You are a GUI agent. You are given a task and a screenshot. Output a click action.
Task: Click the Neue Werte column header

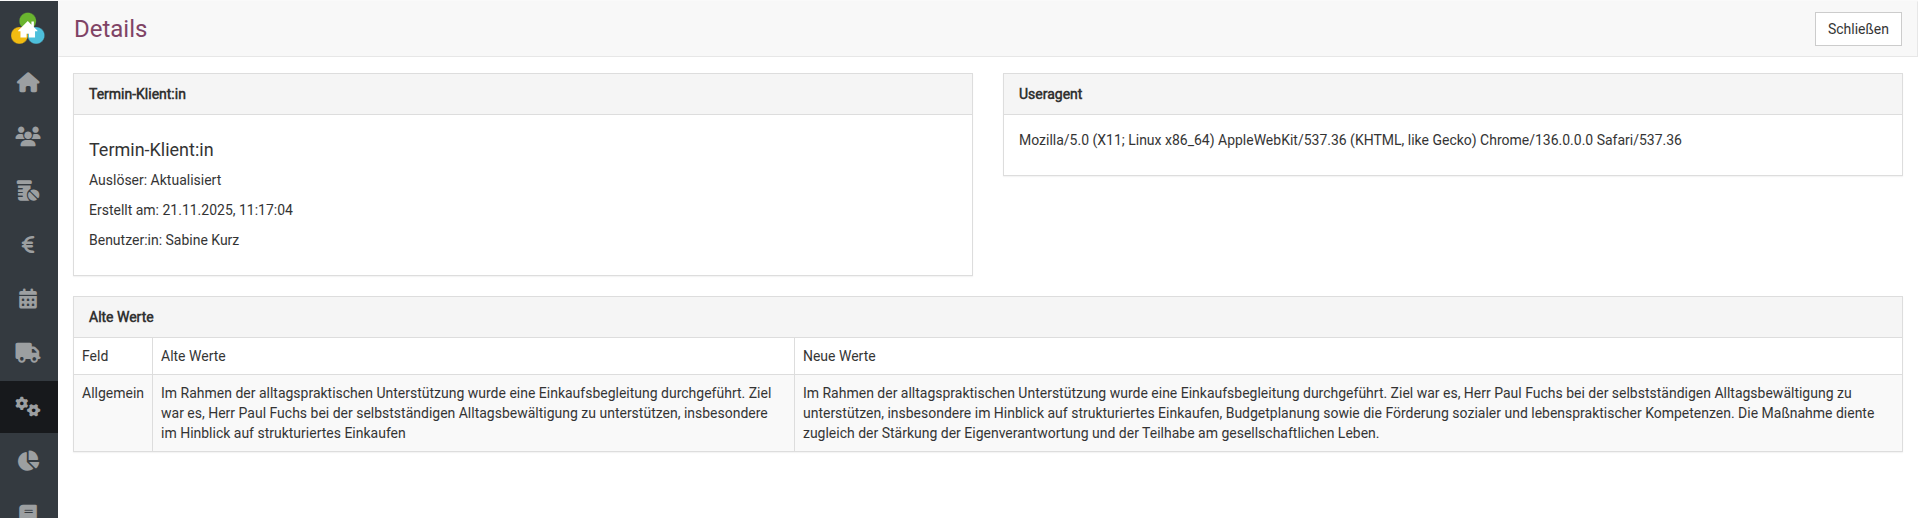tap(839, 356)
